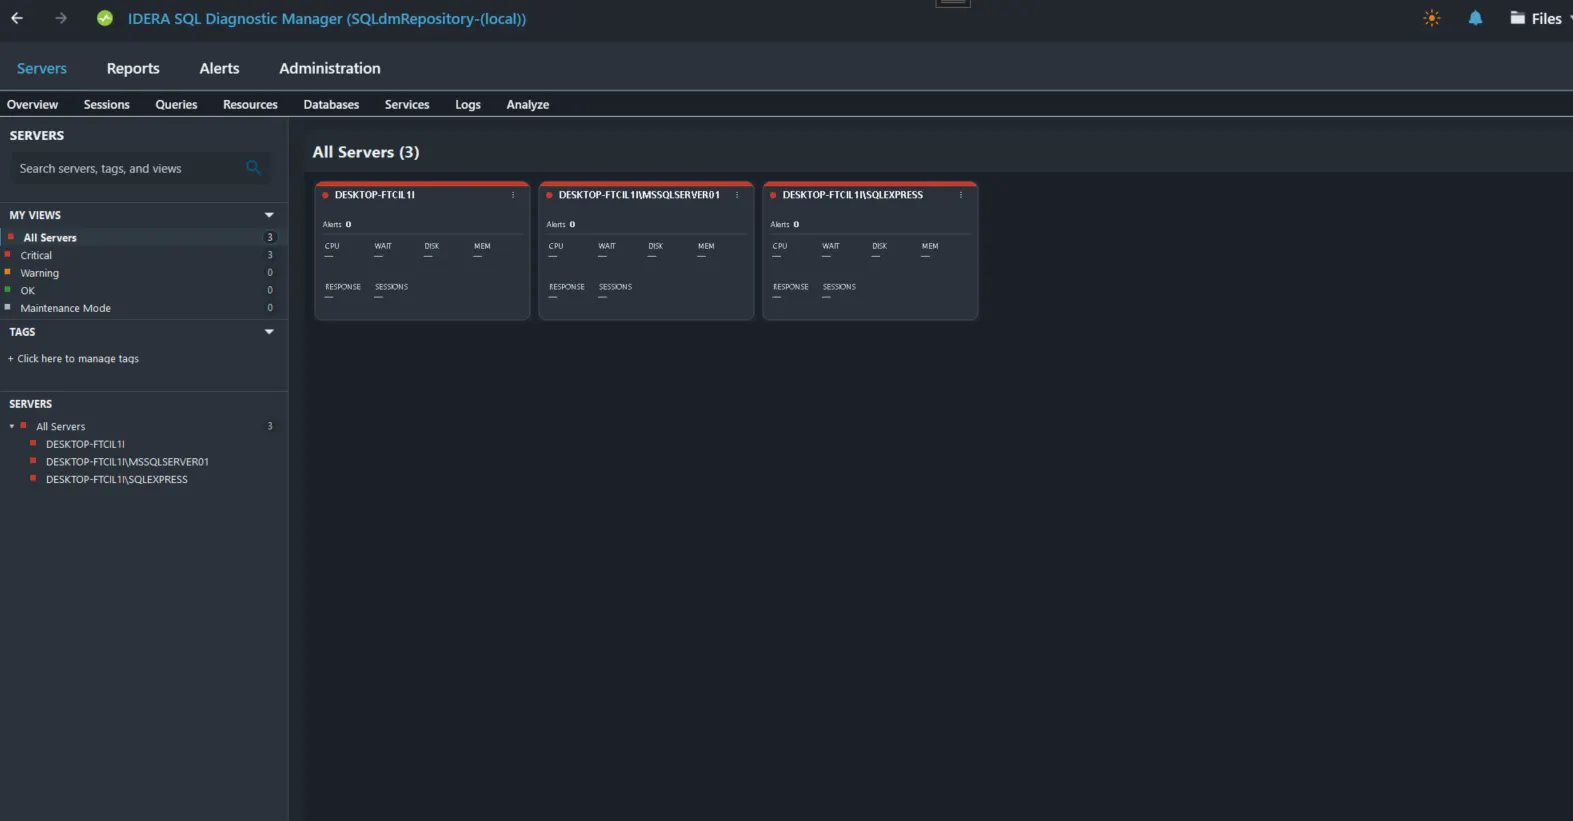Click the green status check icon

(105, 18)
